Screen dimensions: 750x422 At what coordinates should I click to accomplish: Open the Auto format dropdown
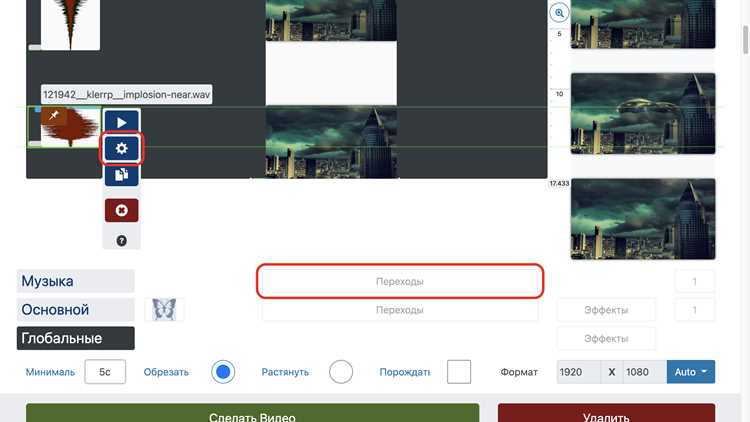[x=691, y=372]
